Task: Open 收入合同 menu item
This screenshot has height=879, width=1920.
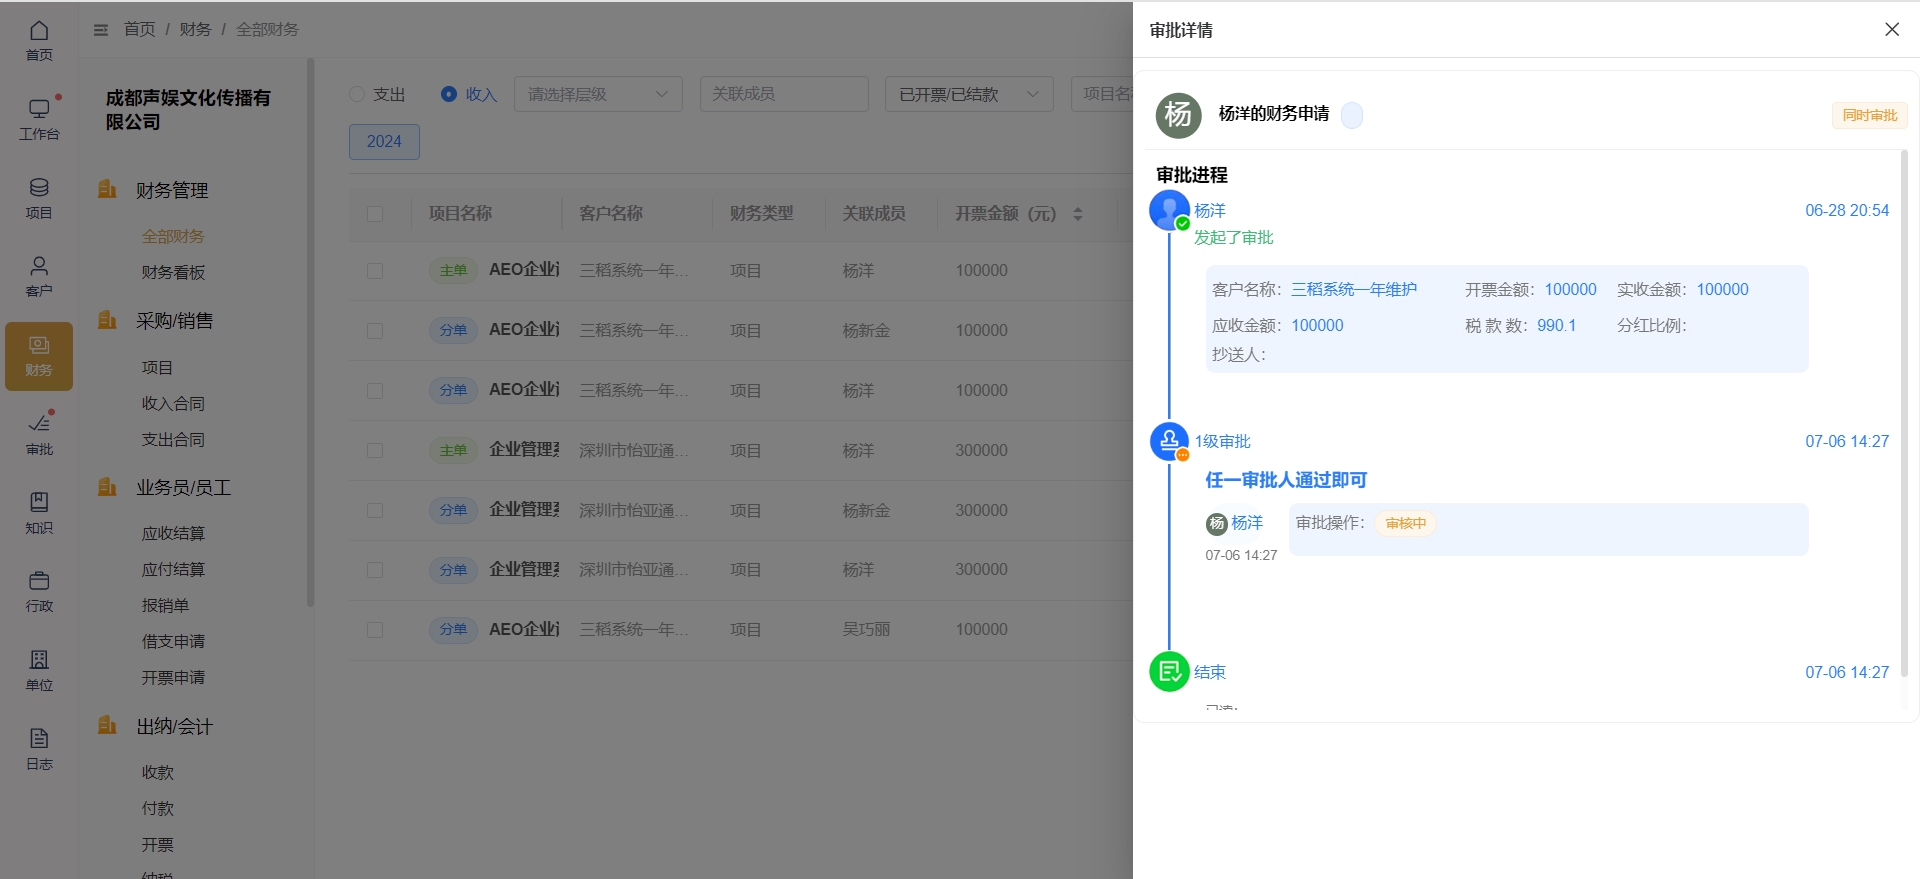Action: (173, 403)
